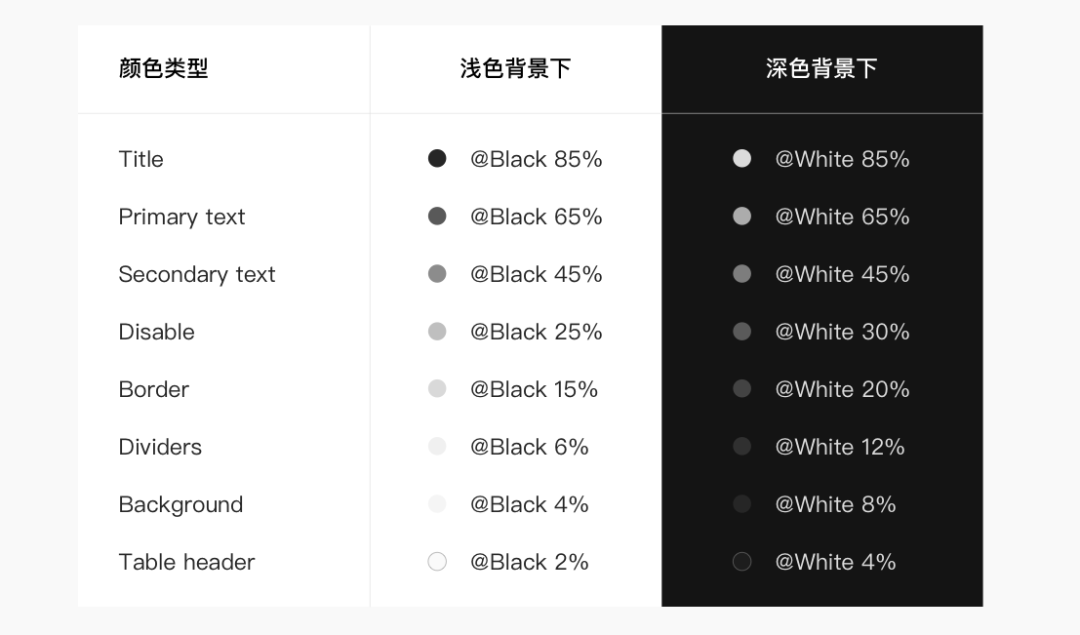This screenshot has height=635, width=1080.
Task: Select the Table header row label
Action: (x=187, y=562)
